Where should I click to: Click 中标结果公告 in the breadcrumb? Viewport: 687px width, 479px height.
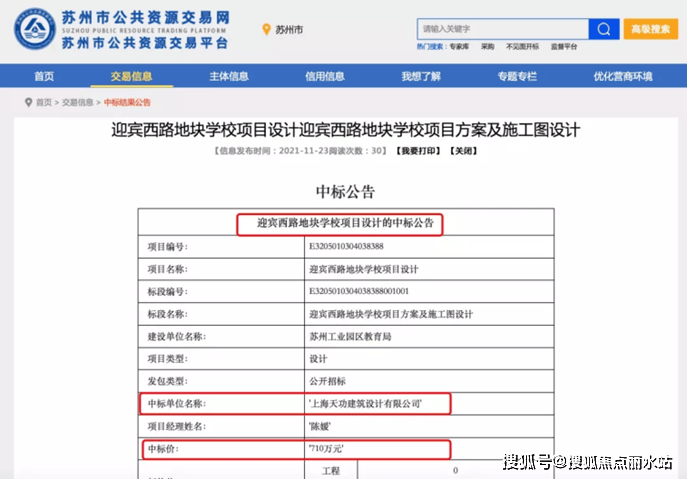coord(127,102)
